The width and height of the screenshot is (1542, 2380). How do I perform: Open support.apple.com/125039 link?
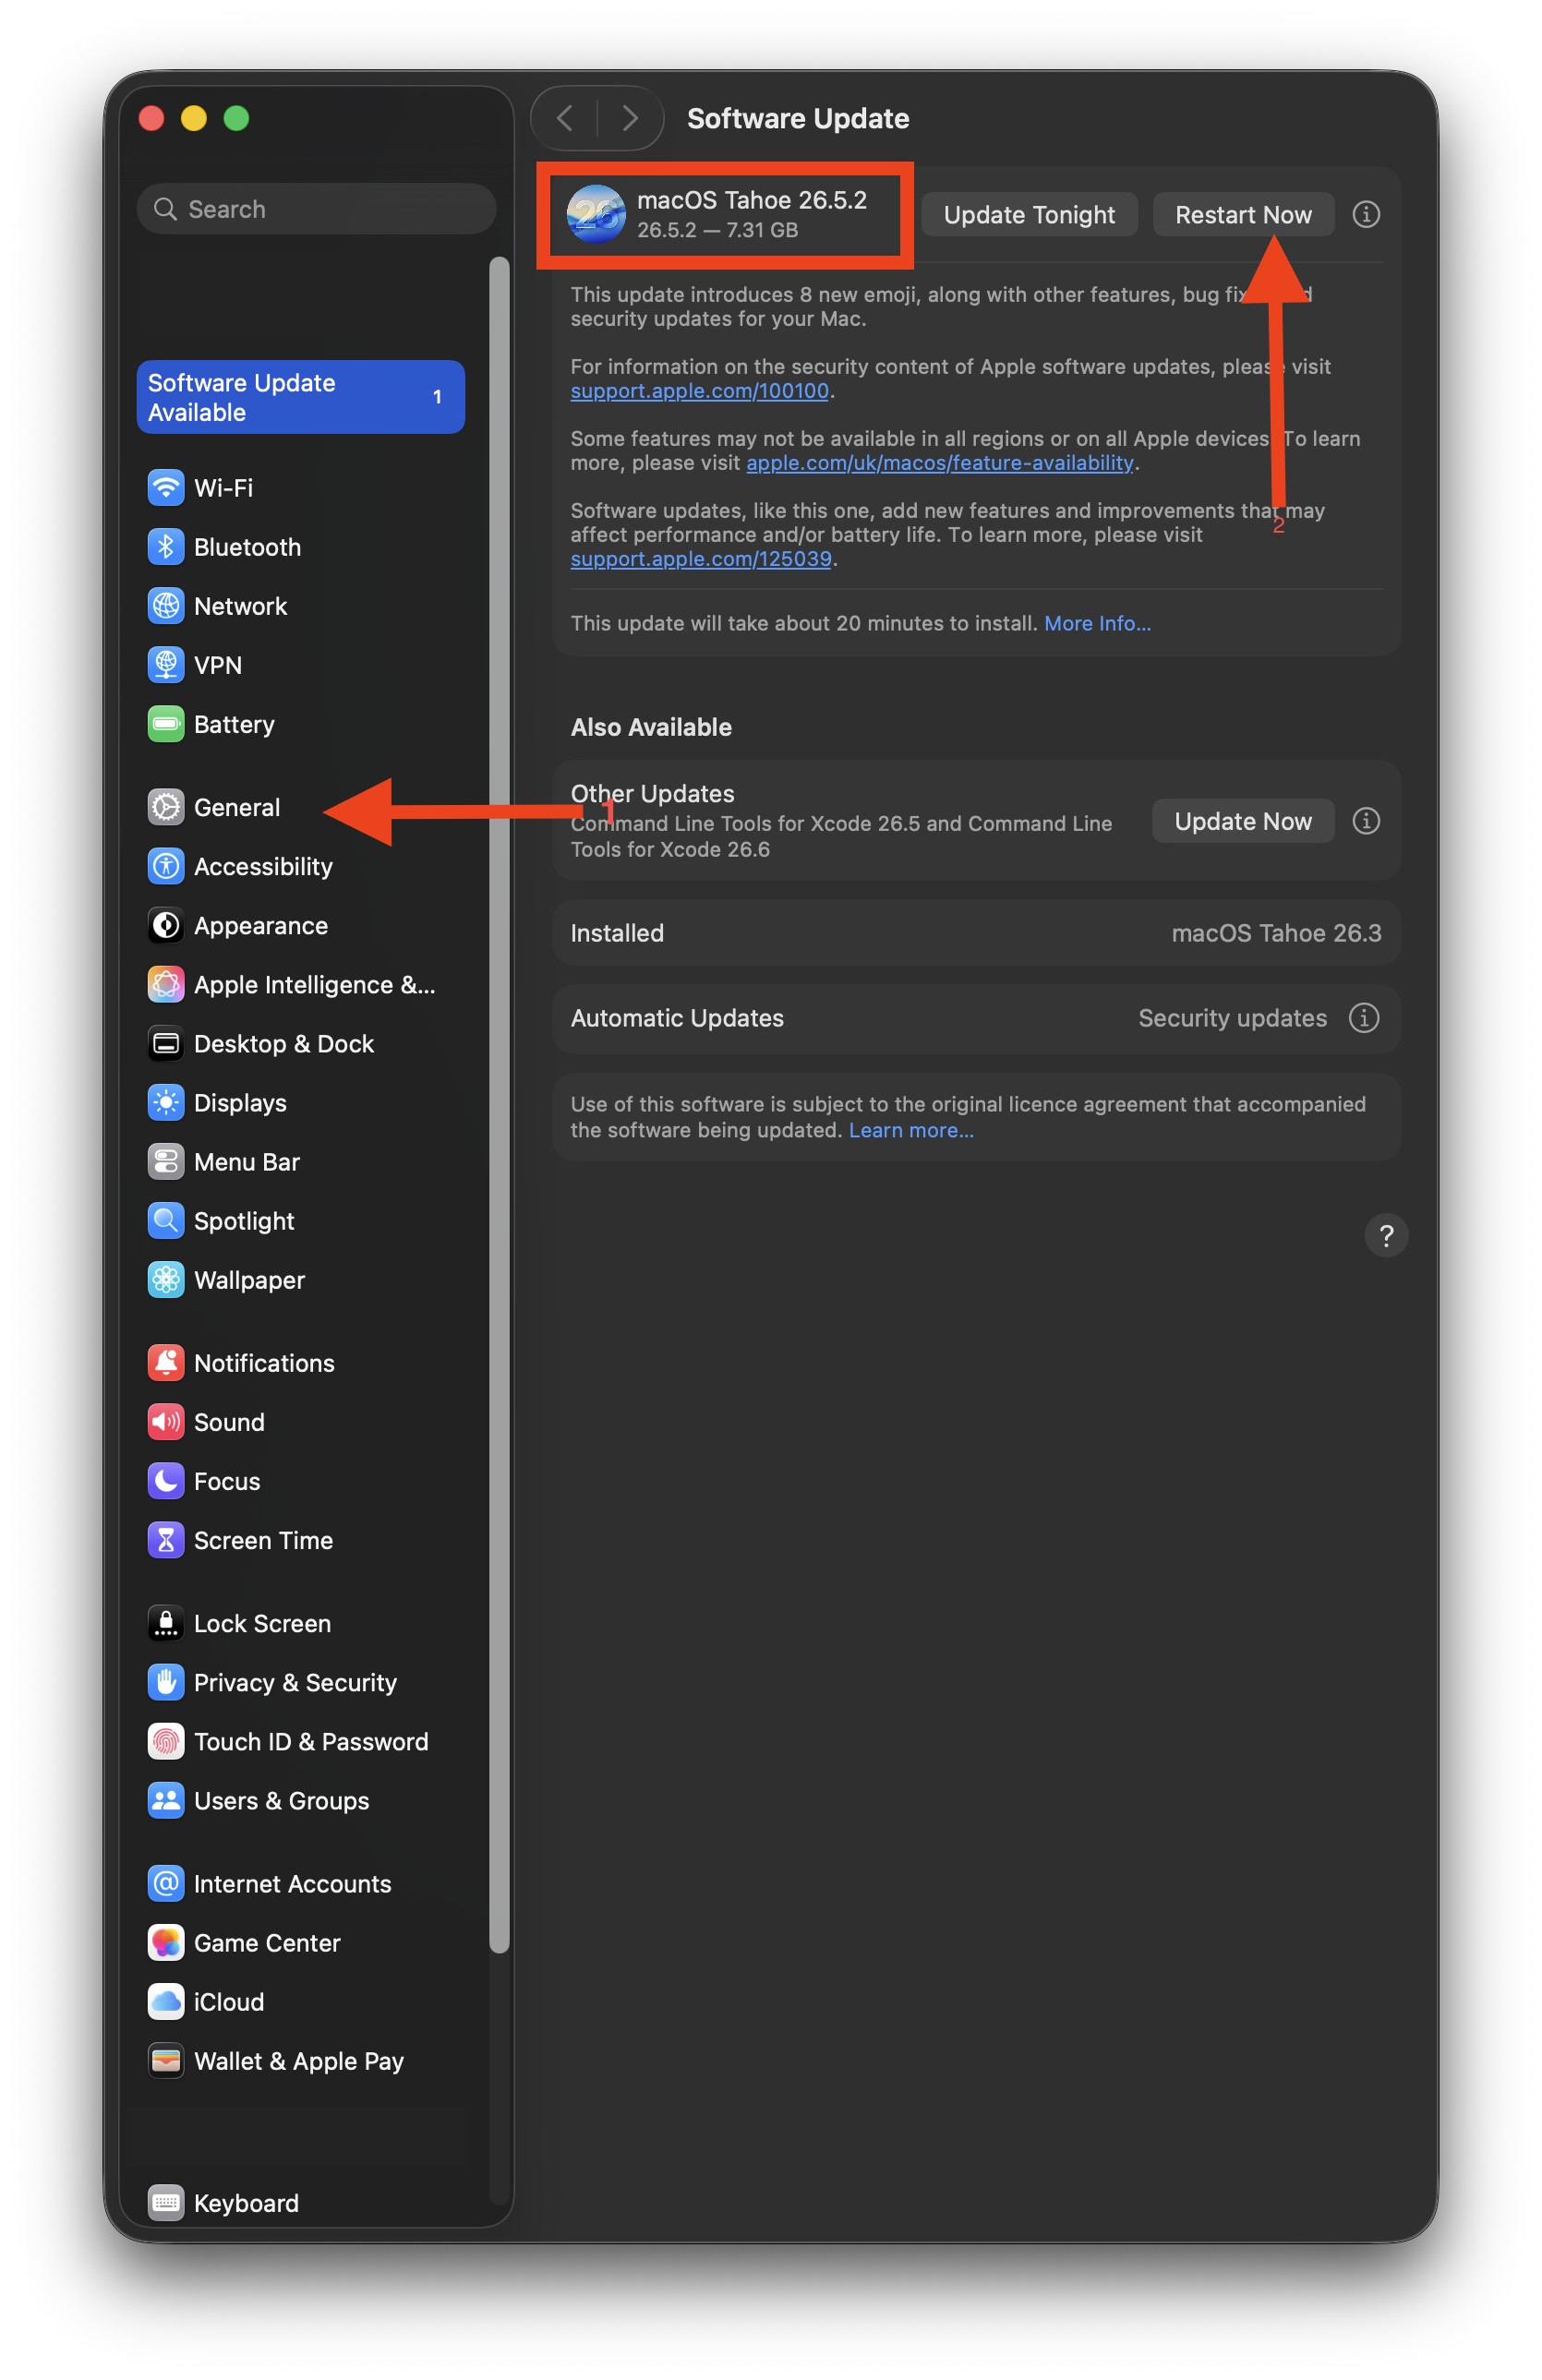700,558
